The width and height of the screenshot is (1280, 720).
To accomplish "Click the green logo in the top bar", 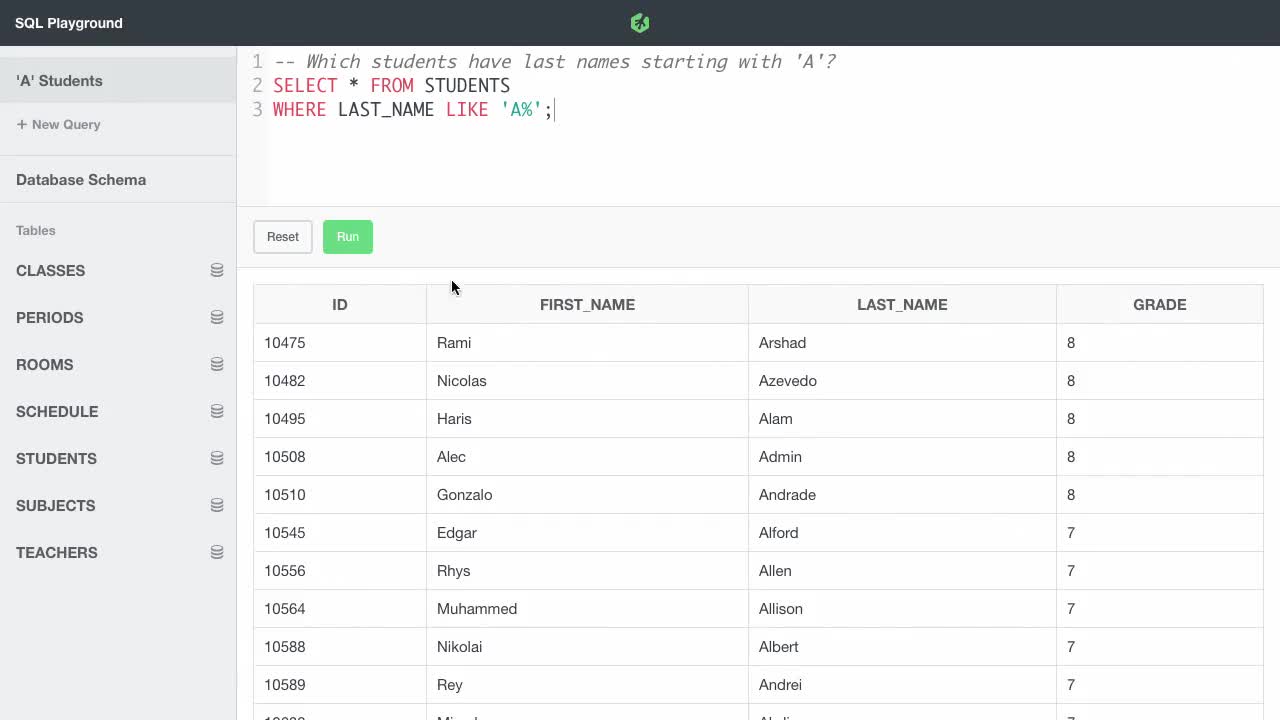I will pos(639,22).
